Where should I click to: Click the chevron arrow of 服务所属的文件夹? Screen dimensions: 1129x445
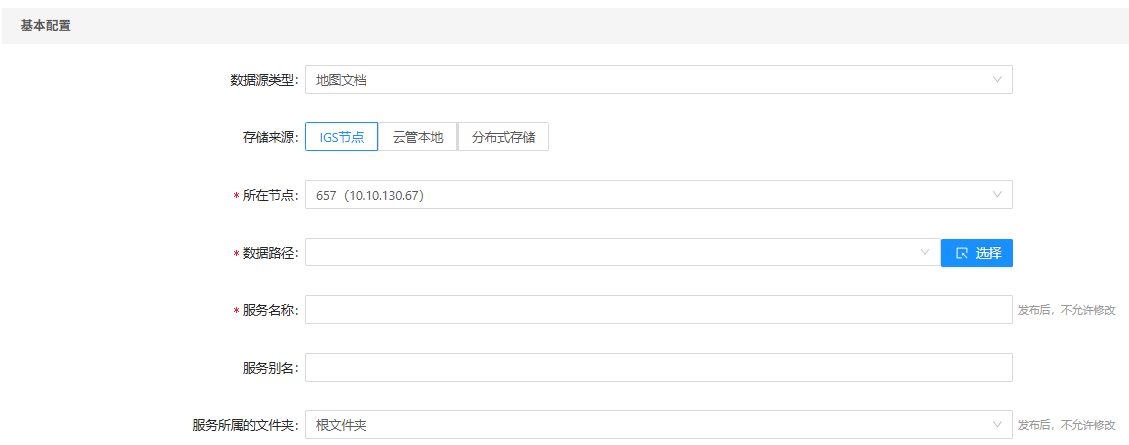997,425
